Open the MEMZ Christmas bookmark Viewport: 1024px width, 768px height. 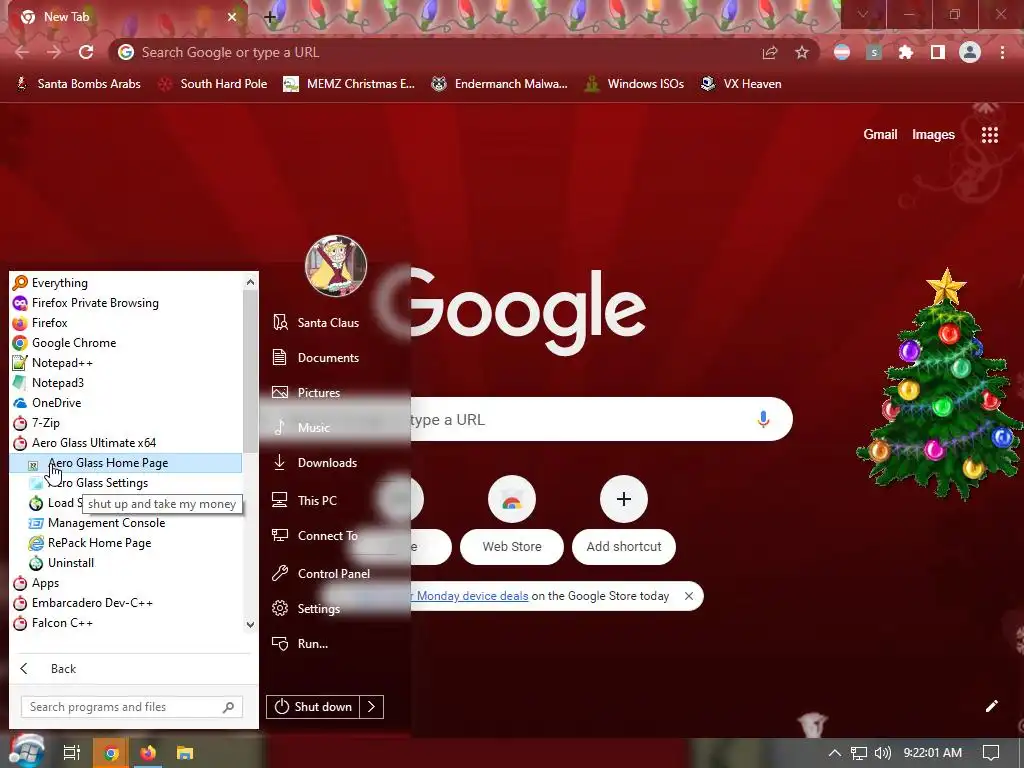(349, 84)
